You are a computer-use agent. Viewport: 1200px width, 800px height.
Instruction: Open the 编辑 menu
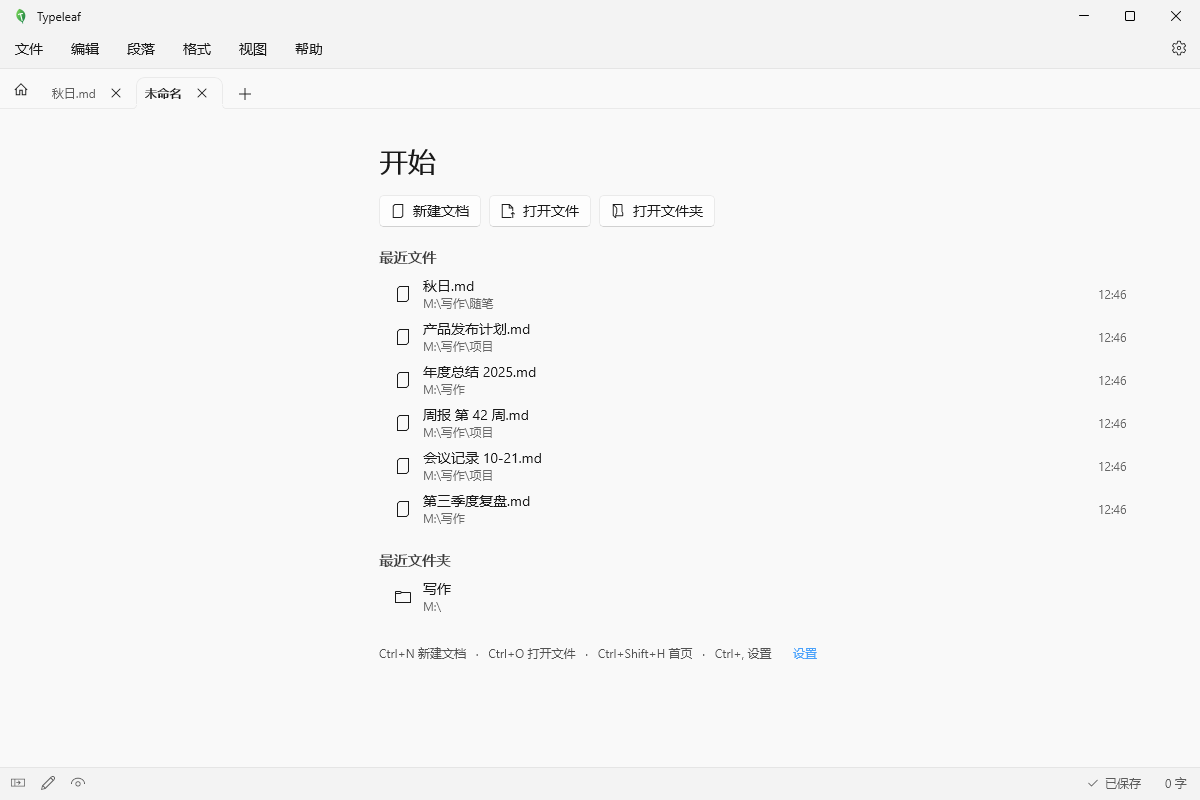[85, 49]
